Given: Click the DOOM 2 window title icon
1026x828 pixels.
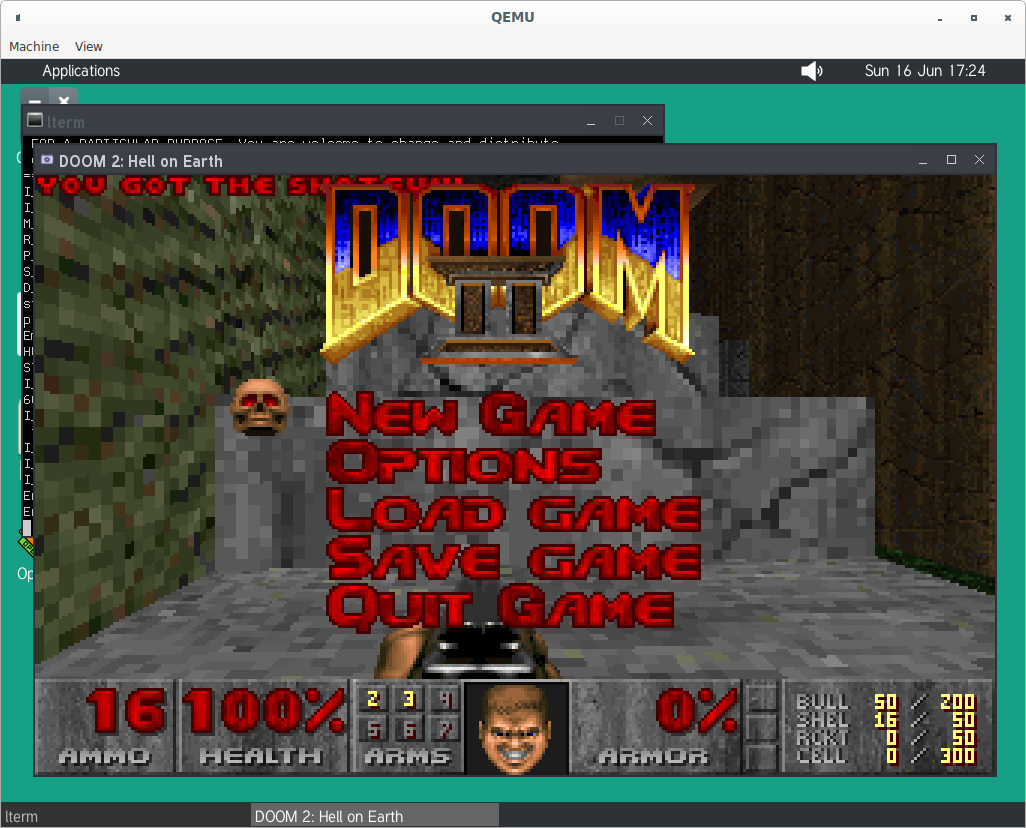Looking at the screenshot, I should (x=46, y=160).
